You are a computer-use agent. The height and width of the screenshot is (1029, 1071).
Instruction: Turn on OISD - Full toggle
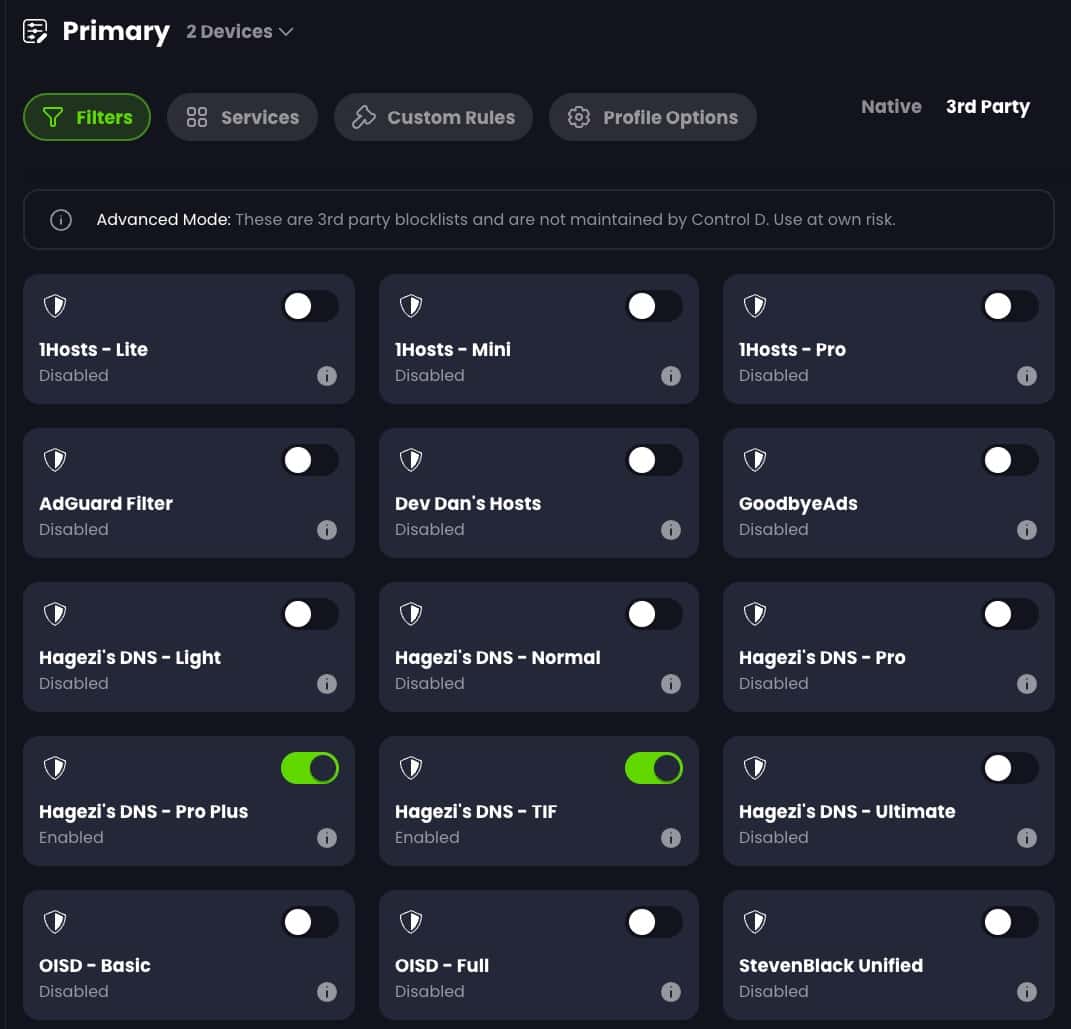[x=654, y=922]
